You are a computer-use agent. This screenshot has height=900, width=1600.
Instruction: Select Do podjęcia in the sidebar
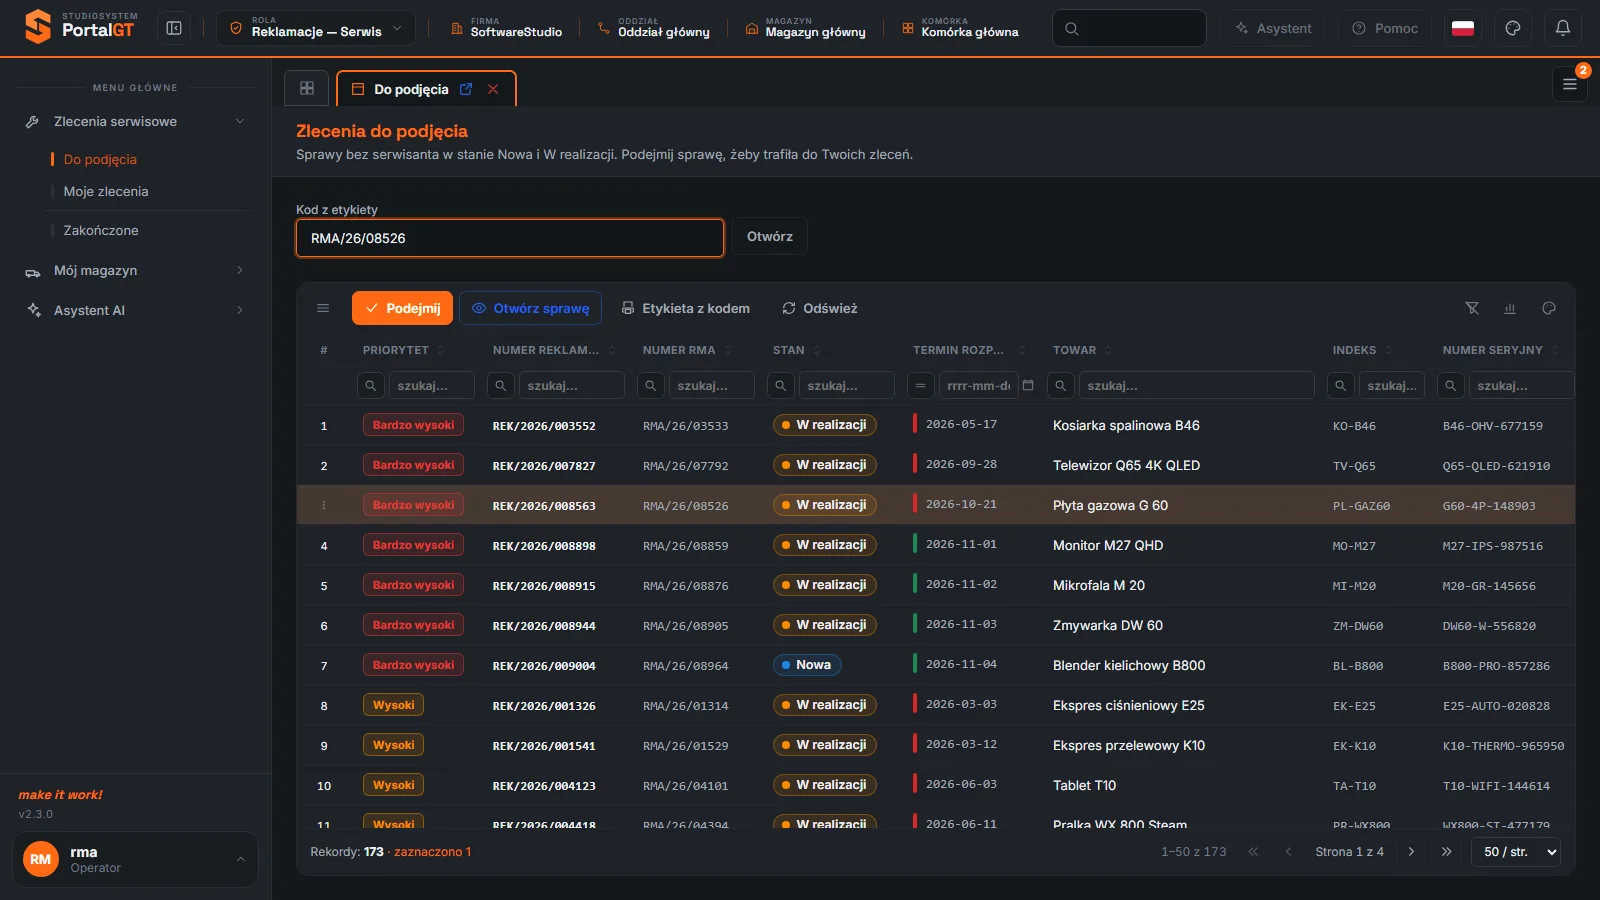point(100,159)
